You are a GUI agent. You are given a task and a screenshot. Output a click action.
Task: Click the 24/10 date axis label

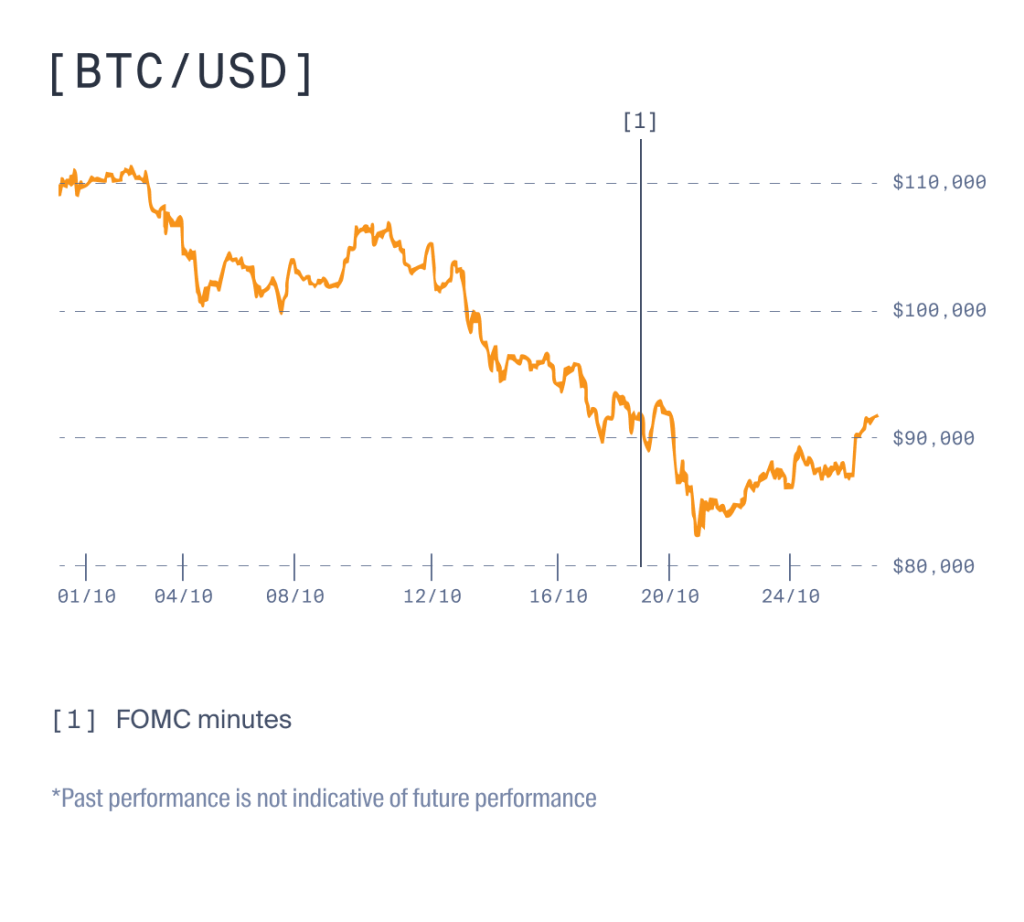click(x=790, y=596)
